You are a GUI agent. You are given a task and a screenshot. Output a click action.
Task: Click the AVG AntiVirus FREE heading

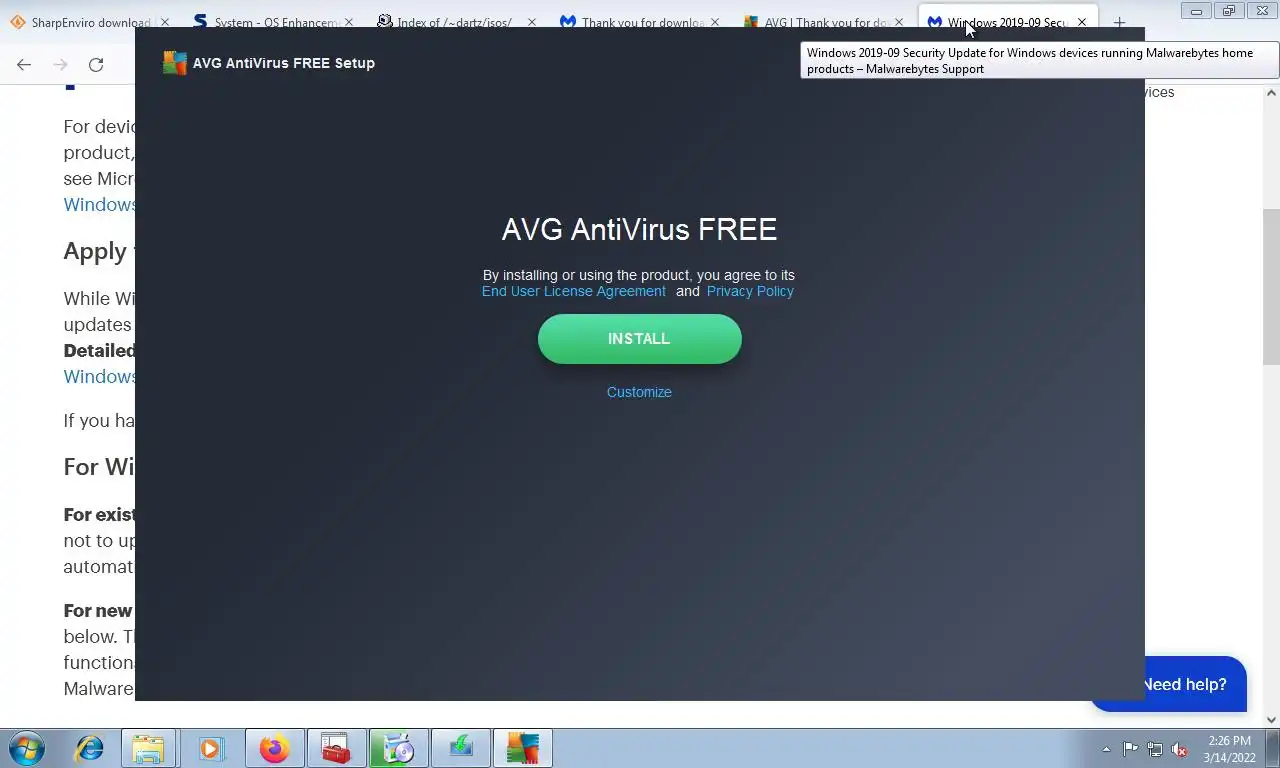(639, 229)
